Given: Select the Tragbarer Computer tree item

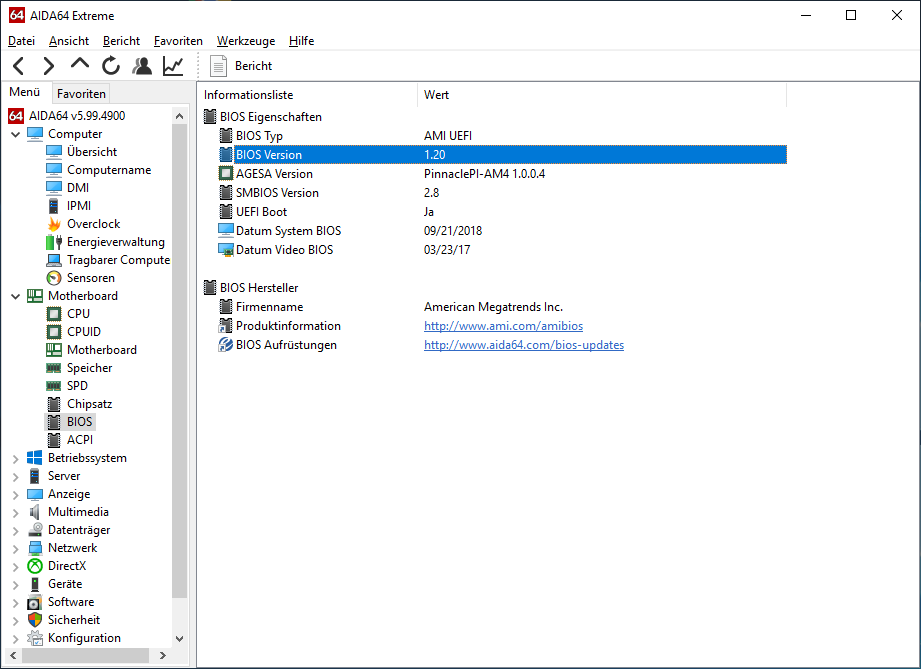Looking at the screenshot, I should 118,260.
